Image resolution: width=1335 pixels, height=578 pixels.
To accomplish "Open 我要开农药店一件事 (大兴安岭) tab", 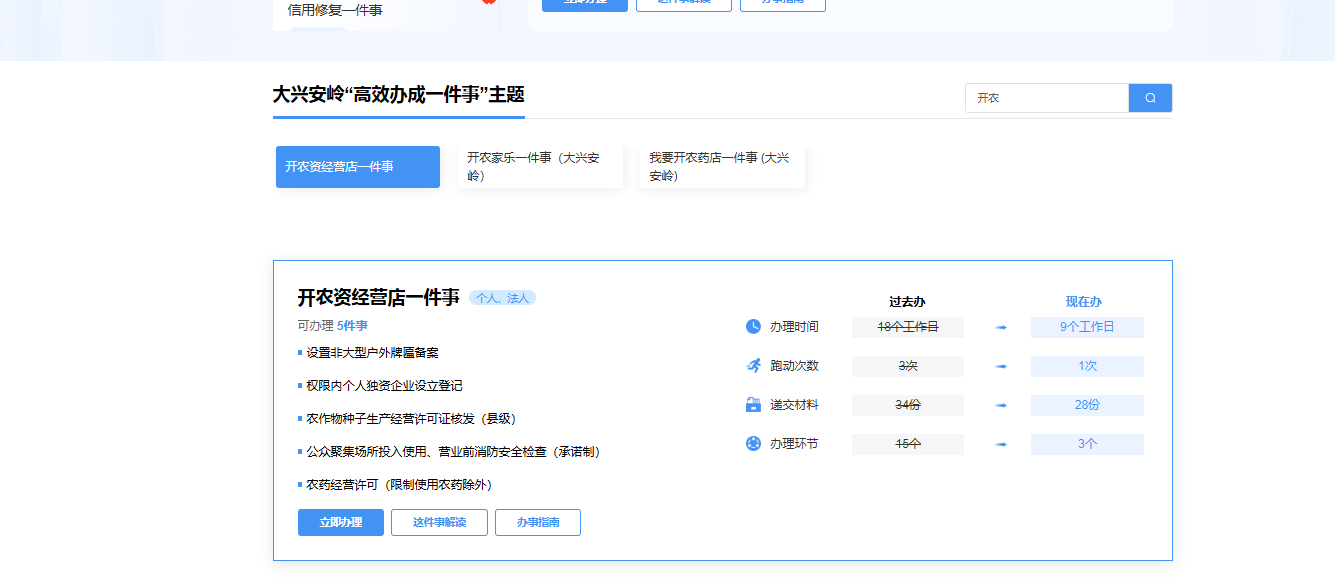I will tap(721, 167).
